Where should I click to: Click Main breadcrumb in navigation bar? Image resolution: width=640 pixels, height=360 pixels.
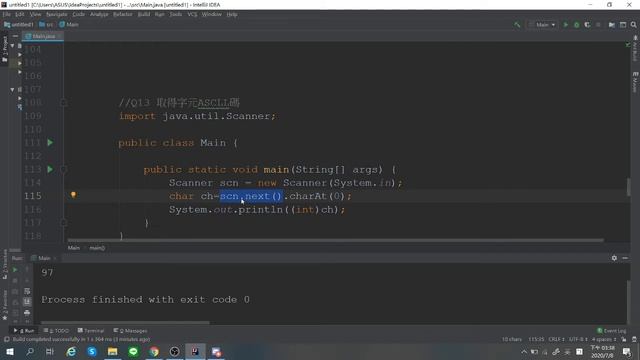coord(69,24)
